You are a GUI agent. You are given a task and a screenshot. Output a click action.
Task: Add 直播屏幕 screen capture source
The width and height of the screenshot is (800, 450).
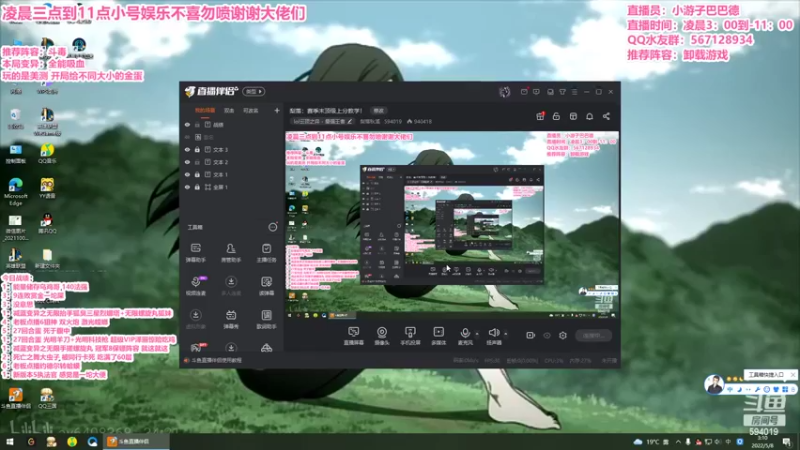coord(354,336)
